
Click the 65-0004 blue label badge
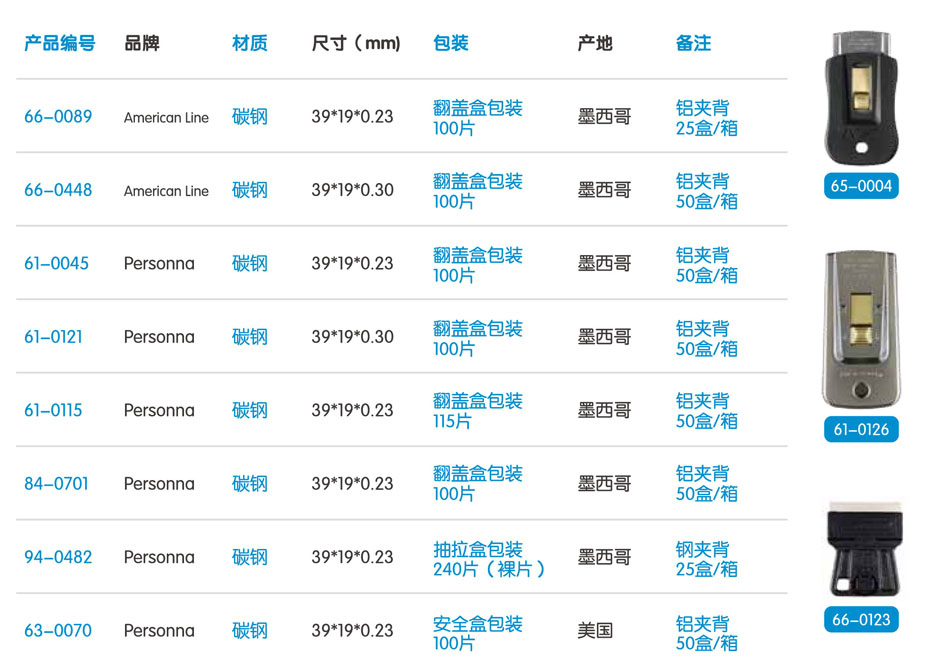coord(860,186)
